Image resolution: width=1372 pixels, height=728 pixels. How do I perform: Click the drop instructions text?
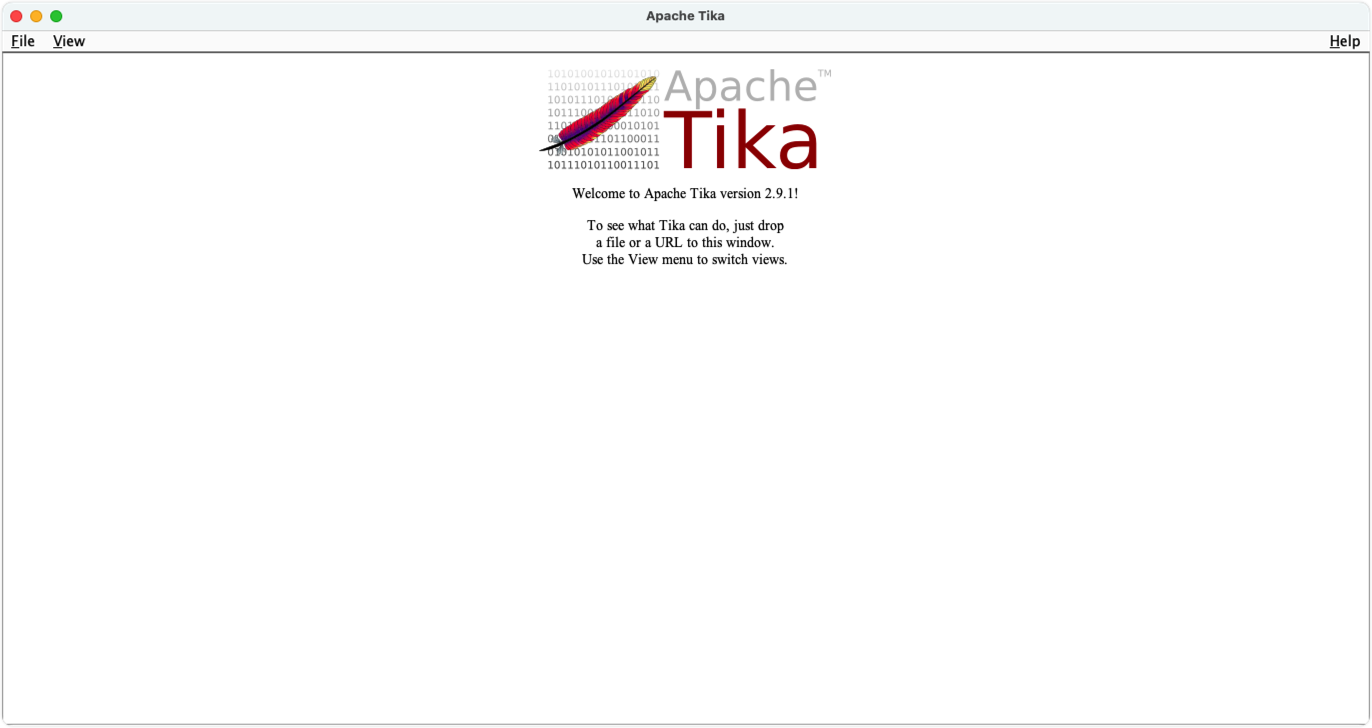point(685,241)
